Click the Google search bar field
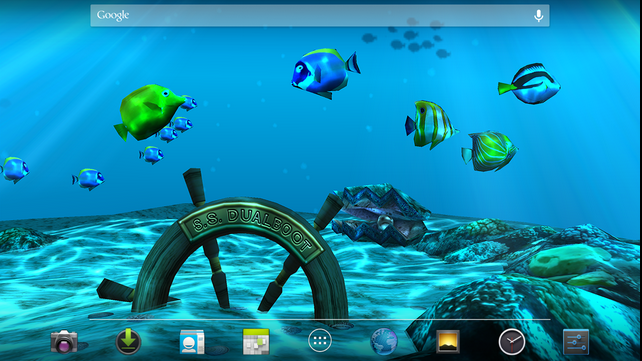 (x=320, y=16)
